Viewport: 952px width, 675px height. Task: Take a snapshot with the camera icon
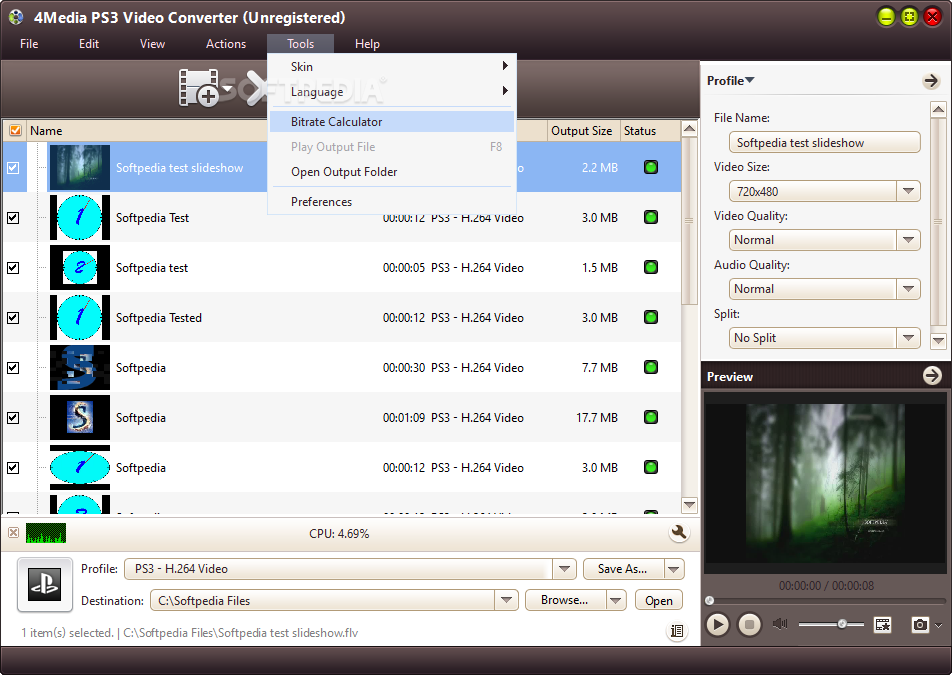[x=920, y=624]
